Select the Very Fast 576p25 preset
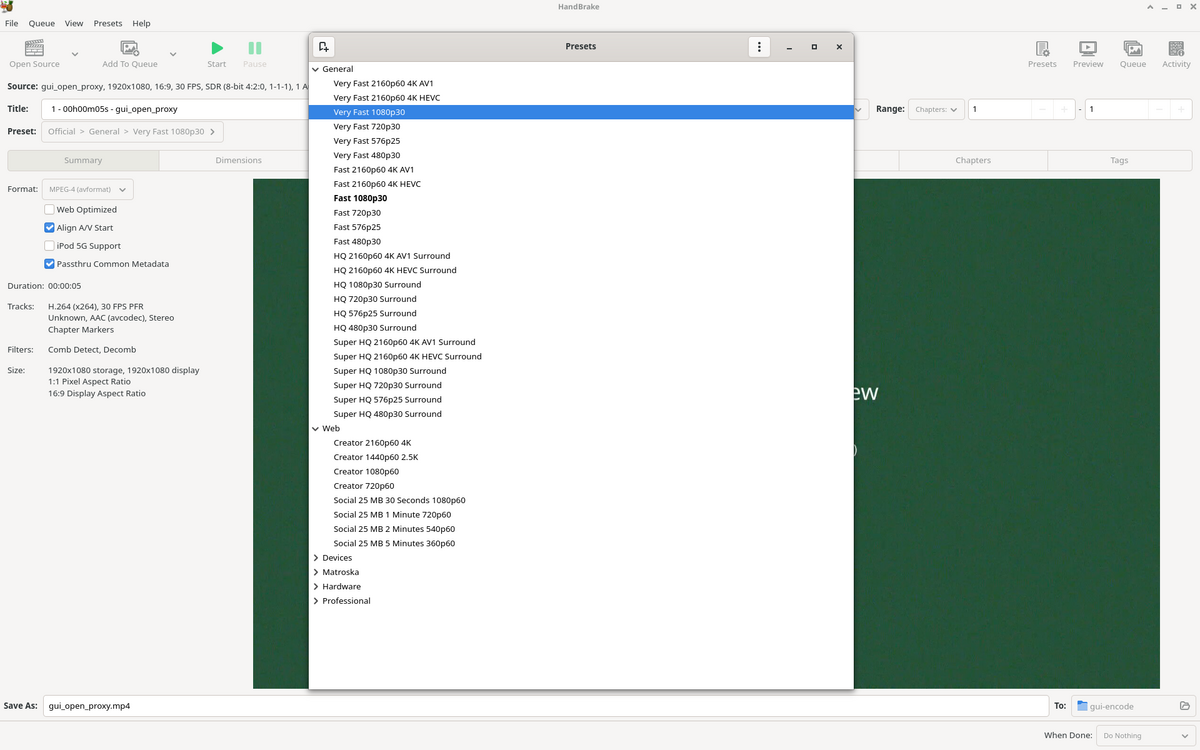 (x=367, y=141)
